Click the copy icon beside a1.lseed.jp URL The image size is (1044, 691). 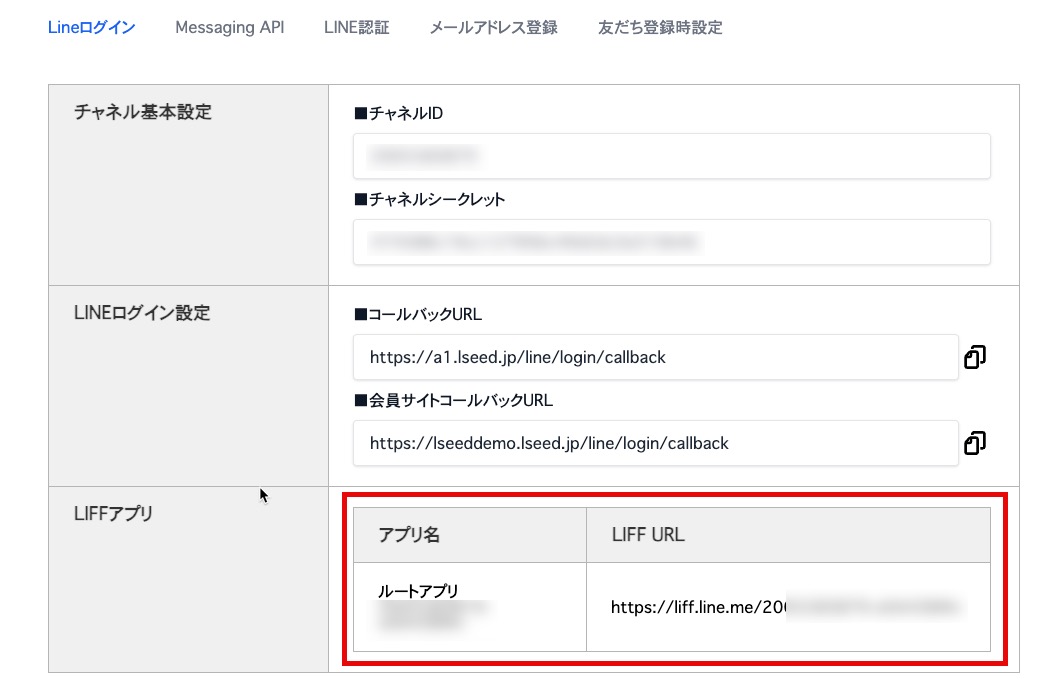tap(974, 357)
